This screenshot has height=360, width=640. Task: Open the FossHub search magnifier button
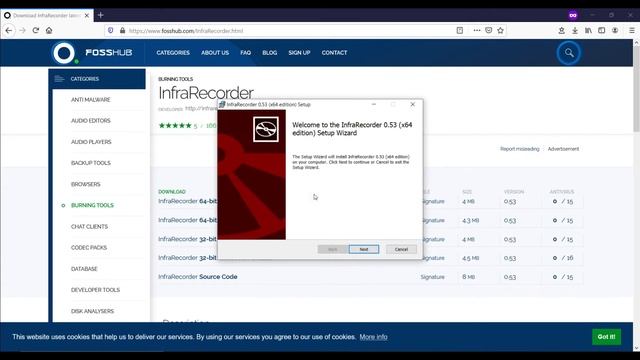569,53
